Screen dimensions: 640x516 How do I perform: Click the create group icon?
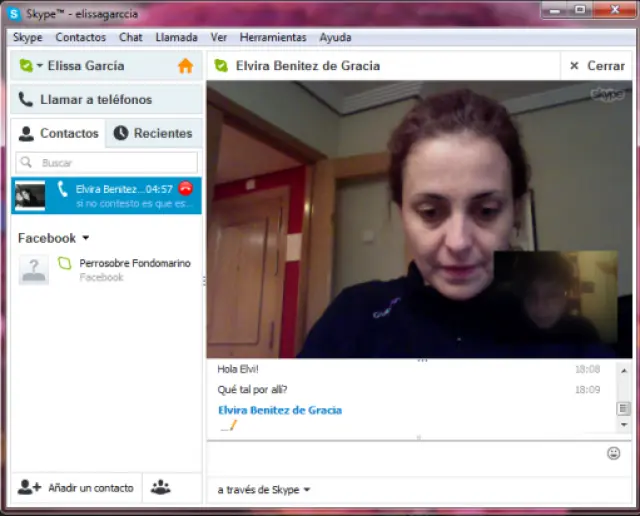click(160, 487)
